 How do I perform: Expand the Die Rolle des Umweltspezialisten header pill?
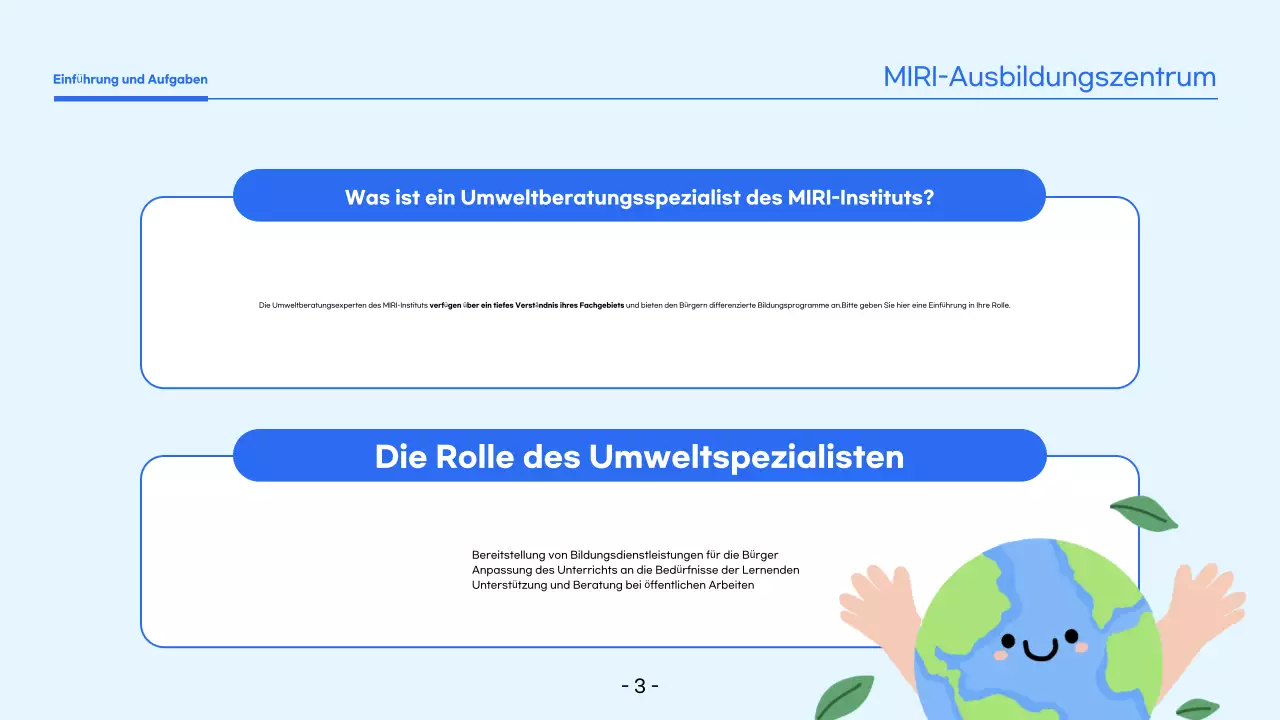639,456
